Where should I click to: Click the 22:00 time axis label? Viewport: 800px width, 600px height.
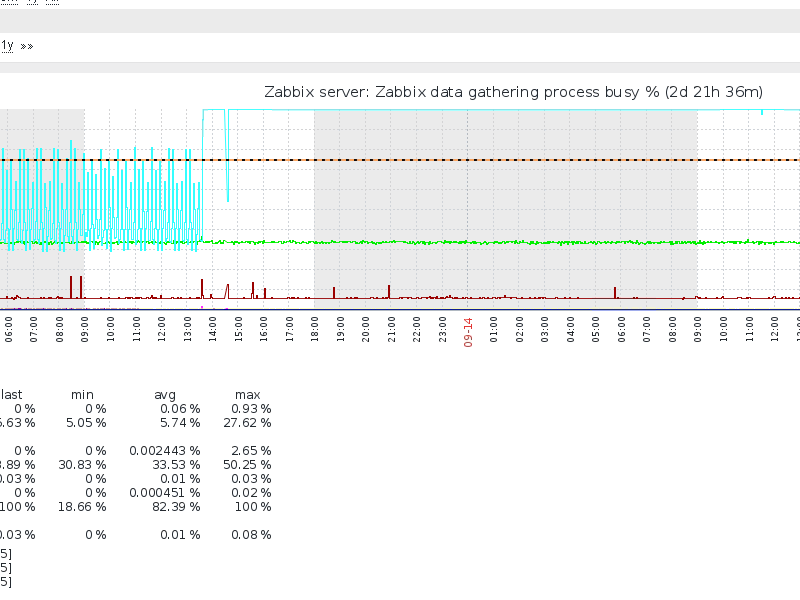click(x=417, y=329)
